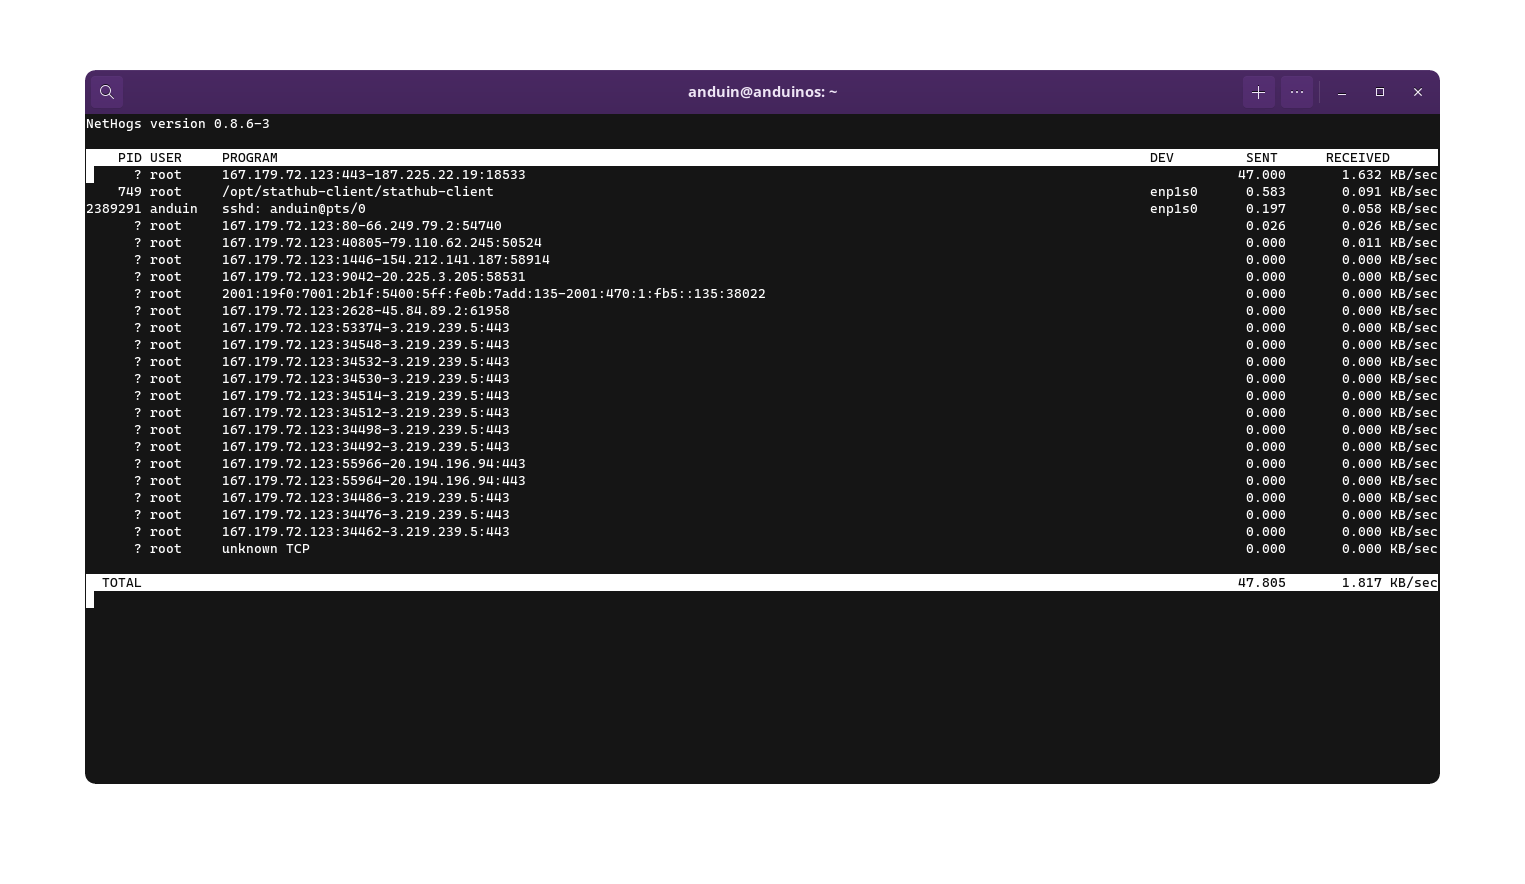Select the sshd: anduin@pts/0 process entry
The height and width of the screenshot is (884, 1525).
[x=293, y=209]
